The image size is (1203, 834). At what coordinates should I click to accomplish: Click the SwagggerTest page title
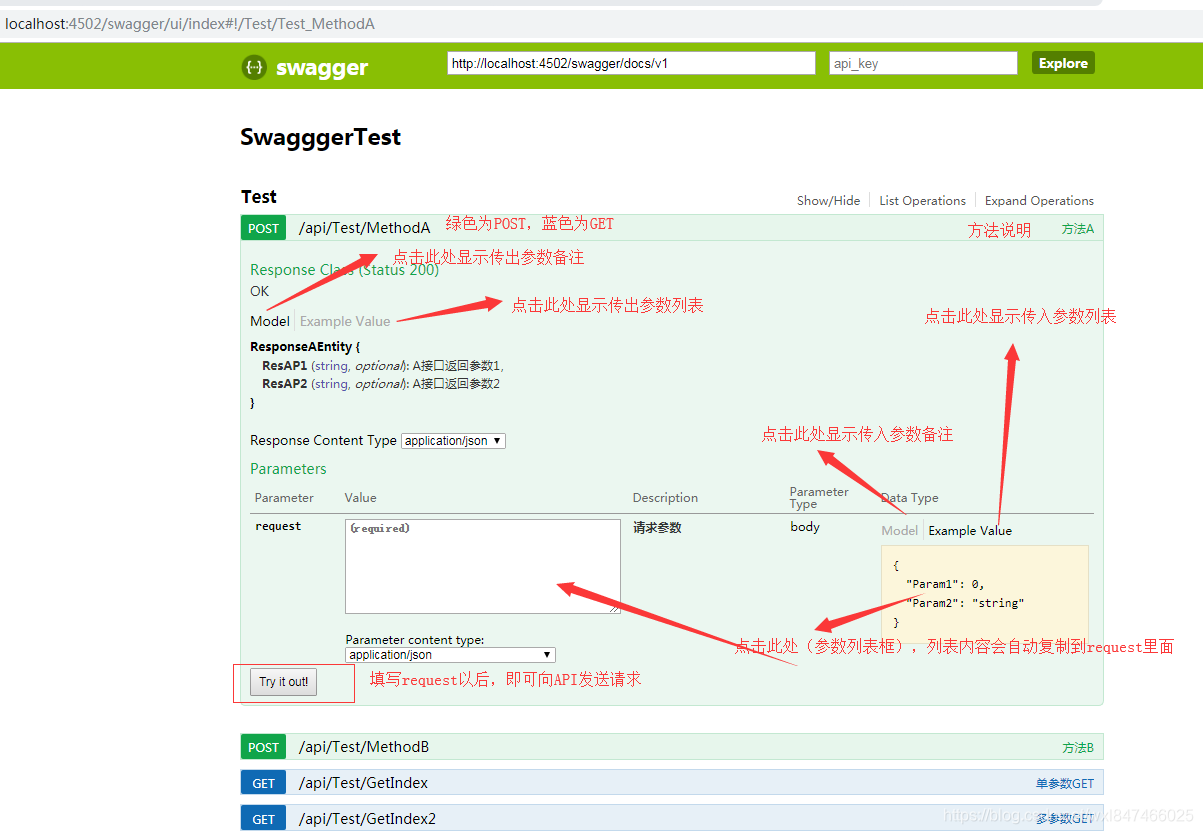[x=320, y=137]
